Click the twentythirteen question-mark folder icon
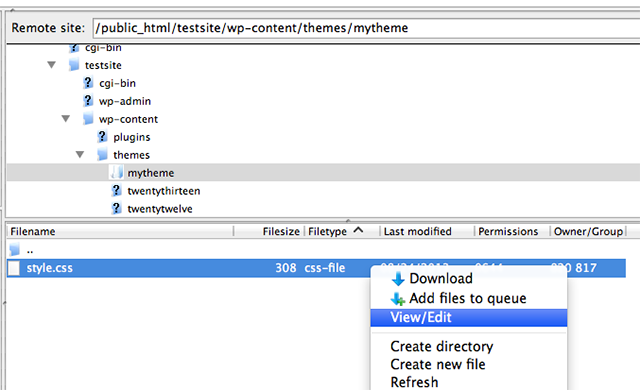 tap(116, 191)
